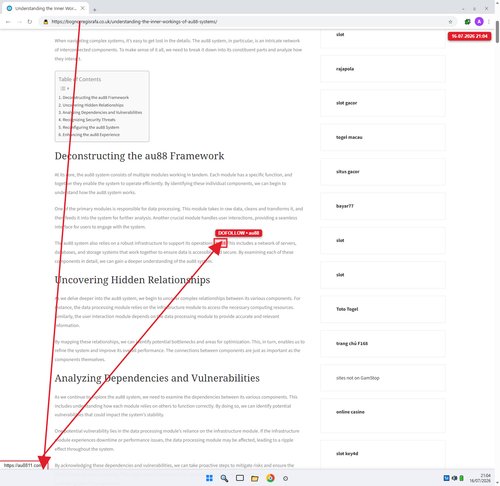
Task: Go back with the browser back arrow
Action: [x=8, y=22]
